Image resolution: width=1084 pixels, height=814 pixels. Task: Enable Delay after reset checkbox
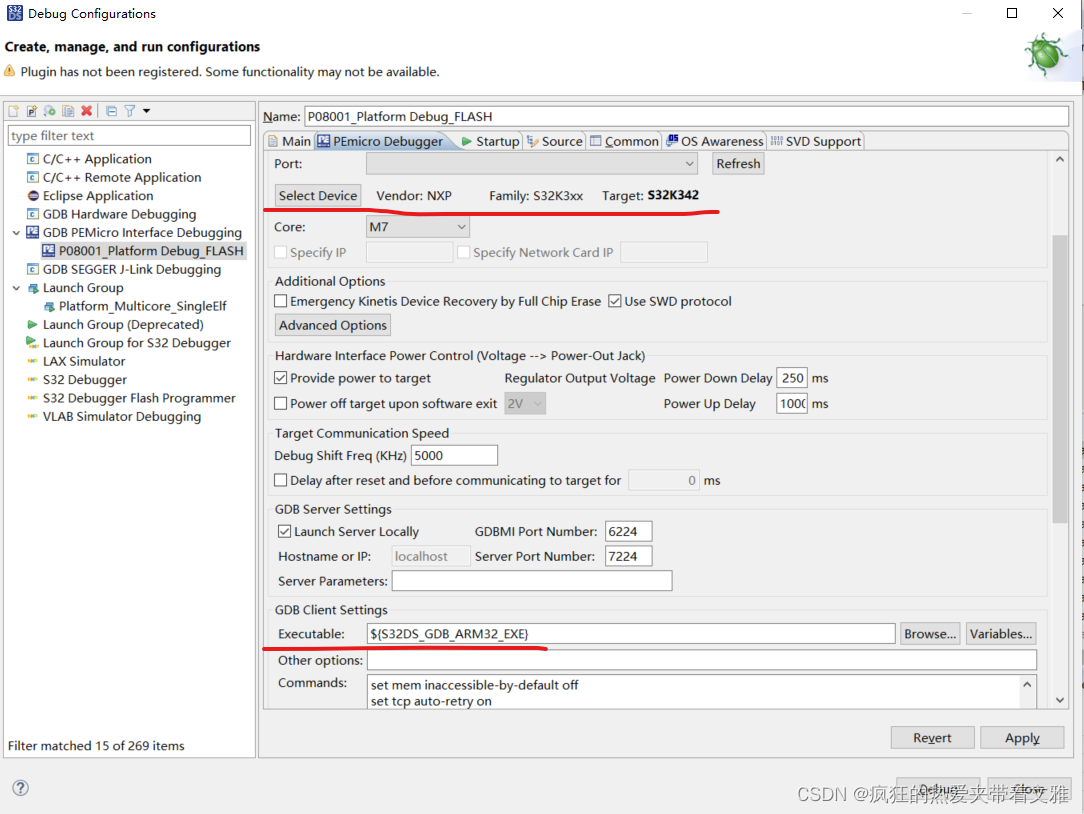[281, 480]
